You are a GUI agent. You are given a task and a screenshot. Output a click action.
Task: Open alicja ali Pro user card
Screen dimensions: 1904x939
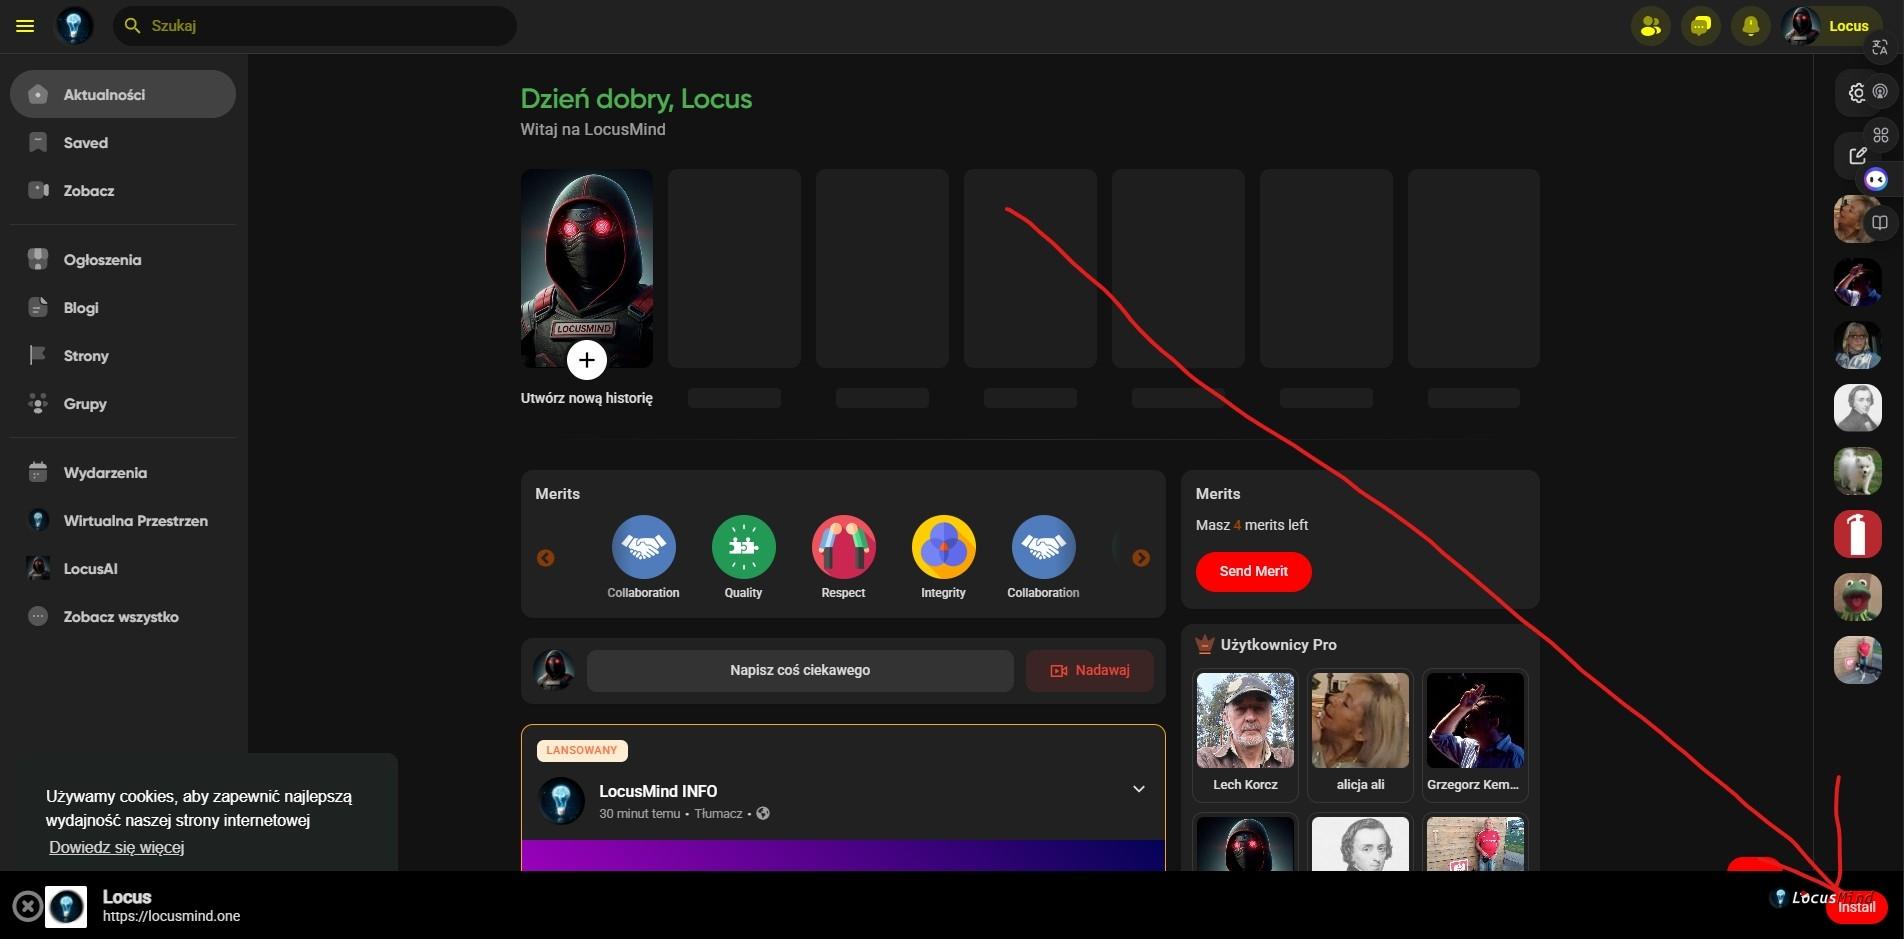pos(1360,735)
